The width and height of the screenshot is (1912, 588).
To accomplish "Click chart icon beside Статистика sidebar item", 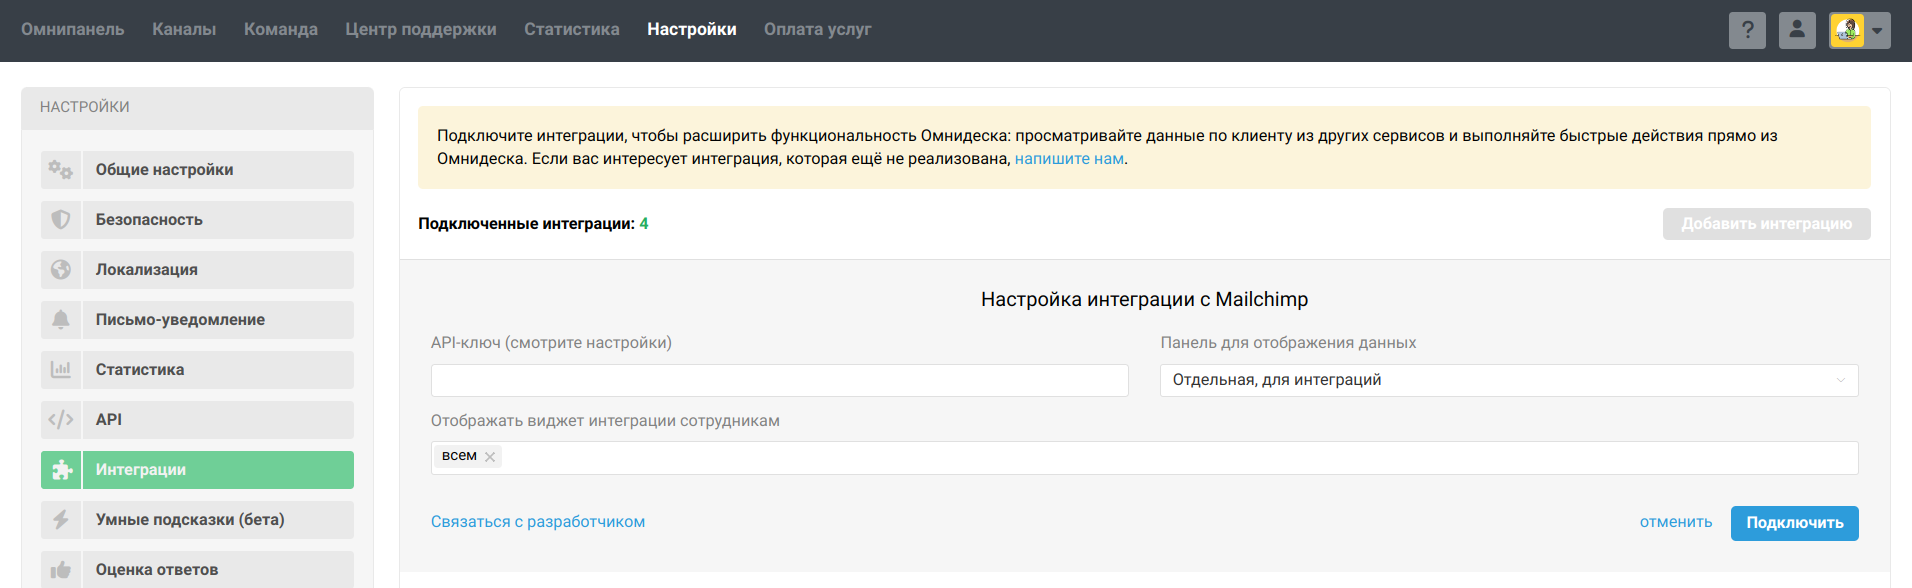I will click(x=61, y=370).
